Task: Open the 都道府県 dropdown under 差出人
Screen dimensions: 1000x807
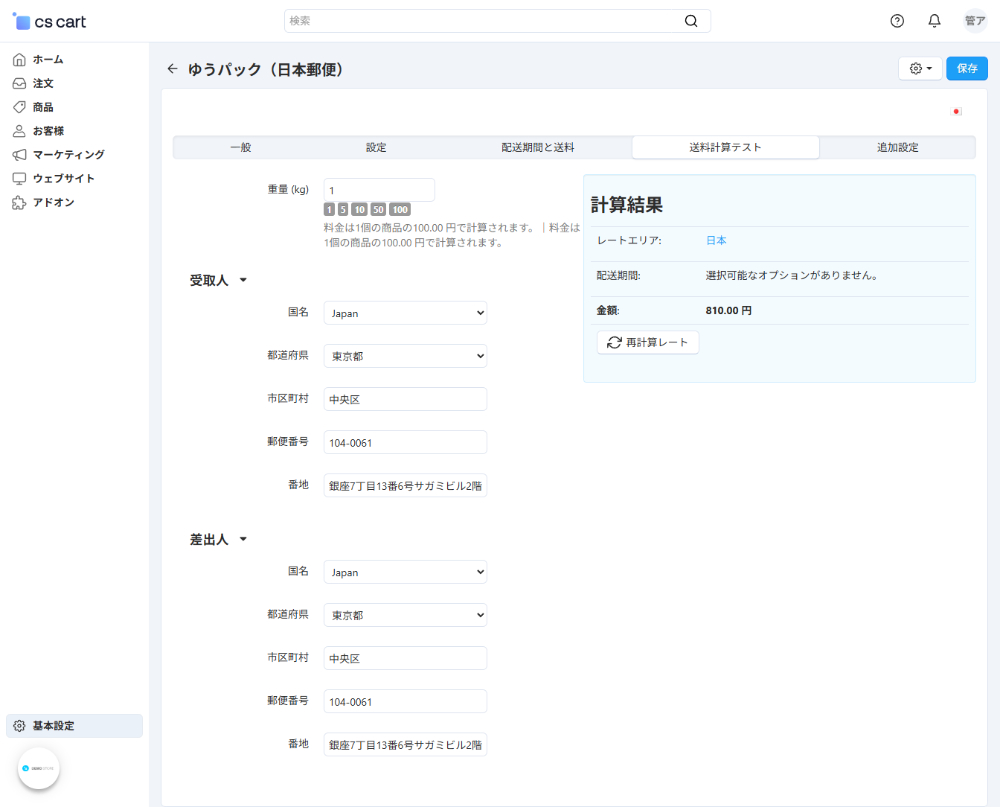Action: pyautogui.click(x=404, y=614)
